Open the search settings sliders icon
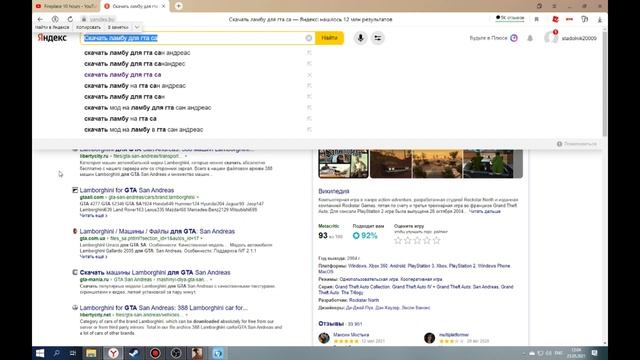This screenshot has height=360, width=640. click(378, 38)
